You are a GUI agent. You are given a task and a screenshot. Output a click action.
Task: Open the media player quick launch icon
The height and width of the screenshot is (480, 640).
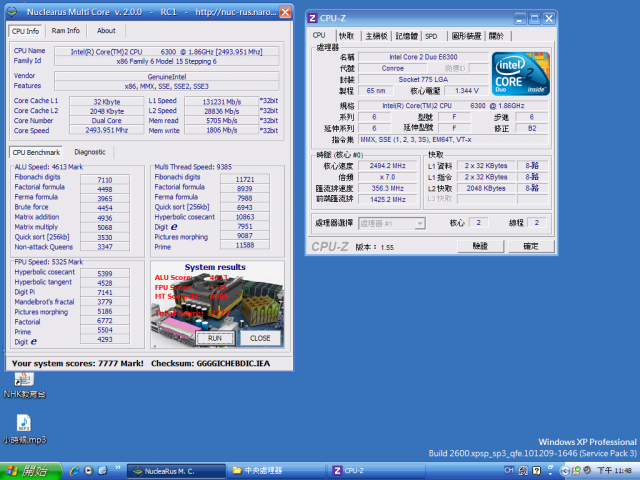click(x=89, y=471)
